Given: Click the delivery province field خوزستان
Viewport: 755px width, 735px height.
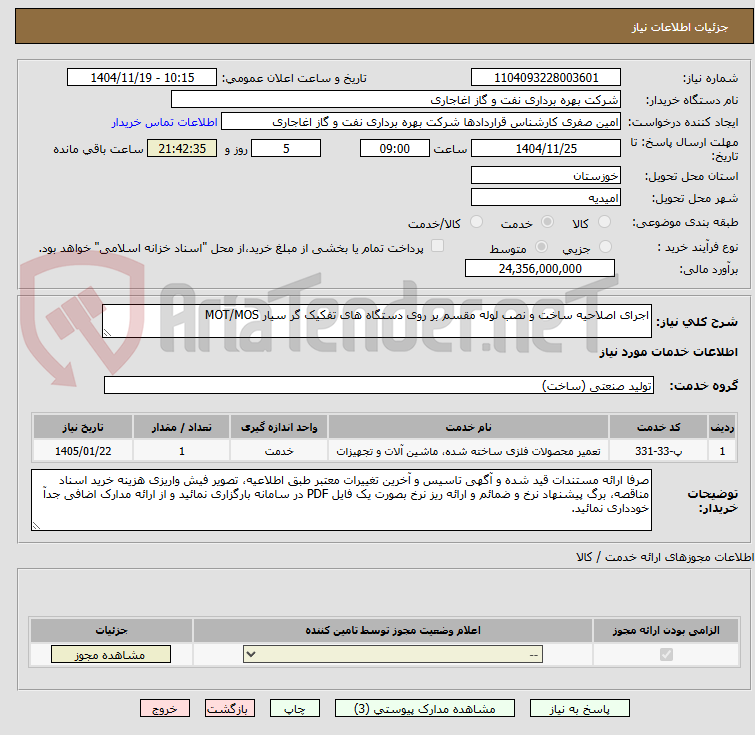Looking at the screenshot, I should tap(546, 175).
